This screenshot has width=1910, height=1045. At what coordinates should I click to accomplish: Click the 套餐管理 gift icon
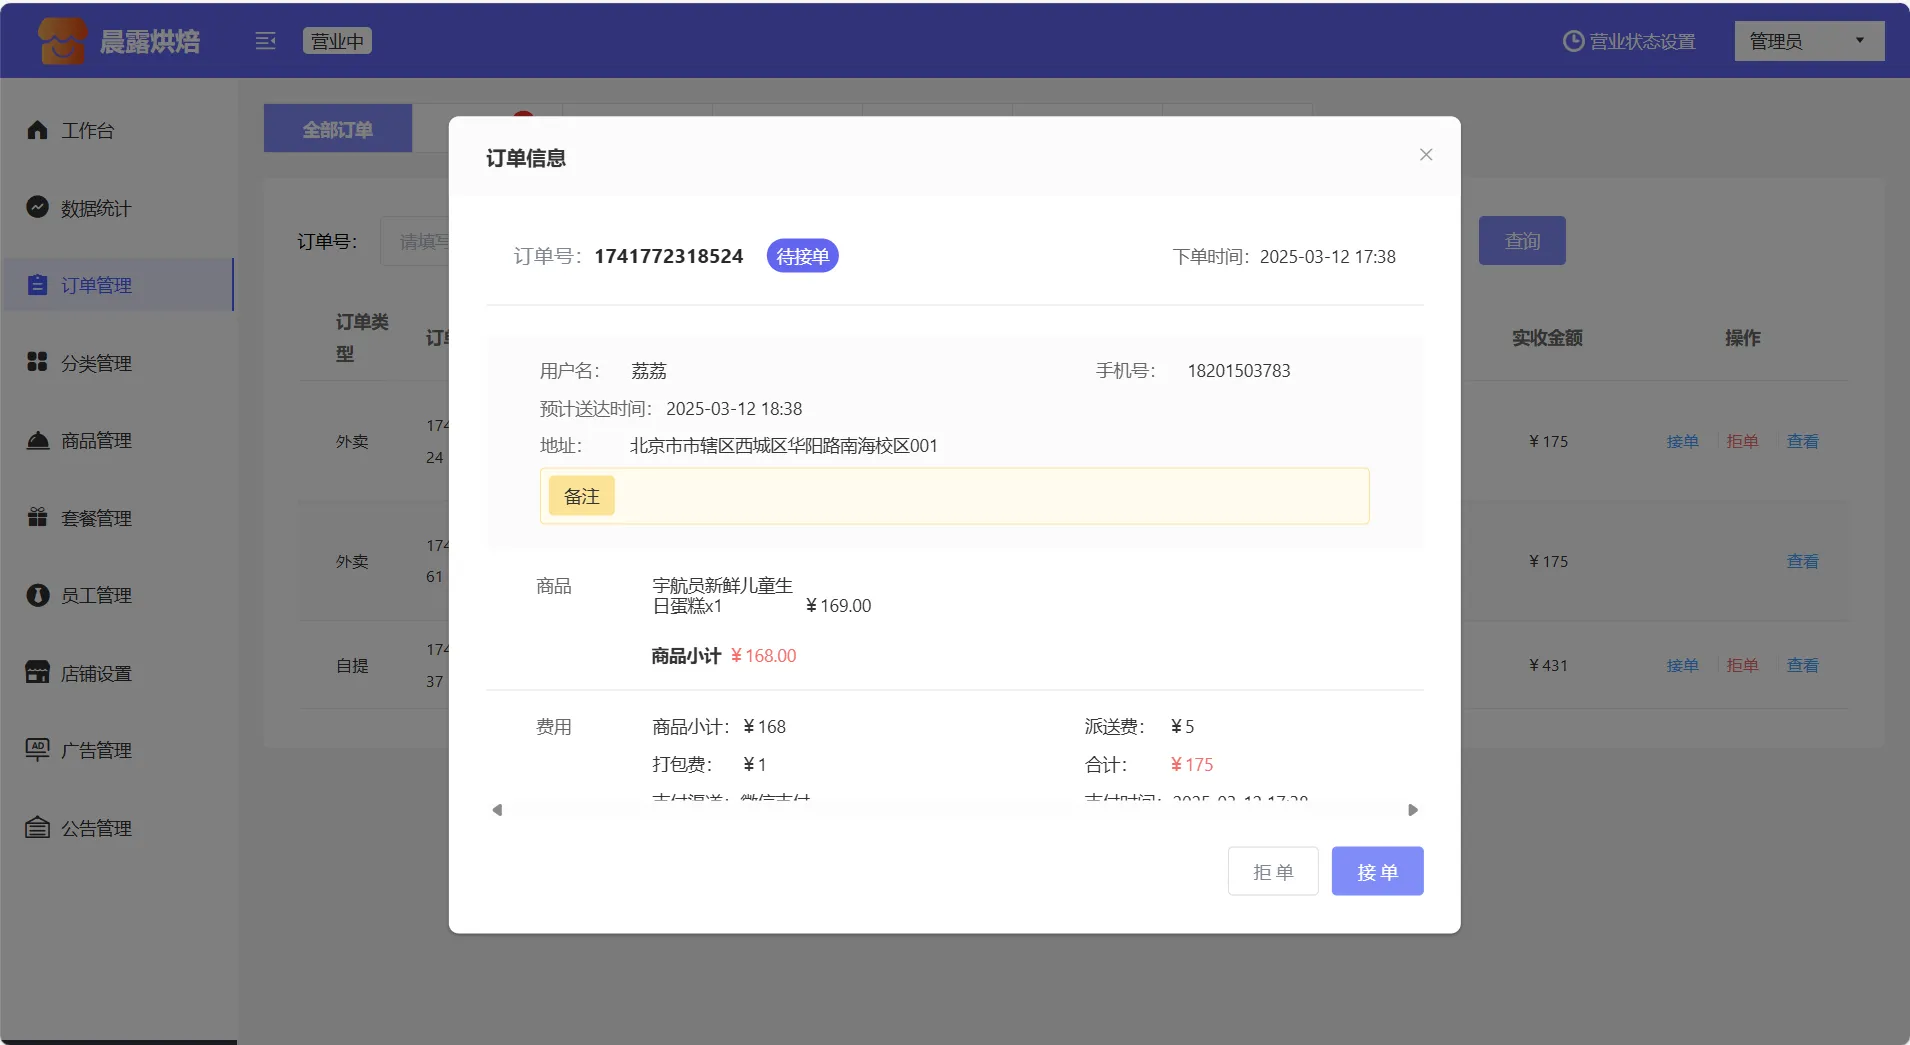coord(38,517)
